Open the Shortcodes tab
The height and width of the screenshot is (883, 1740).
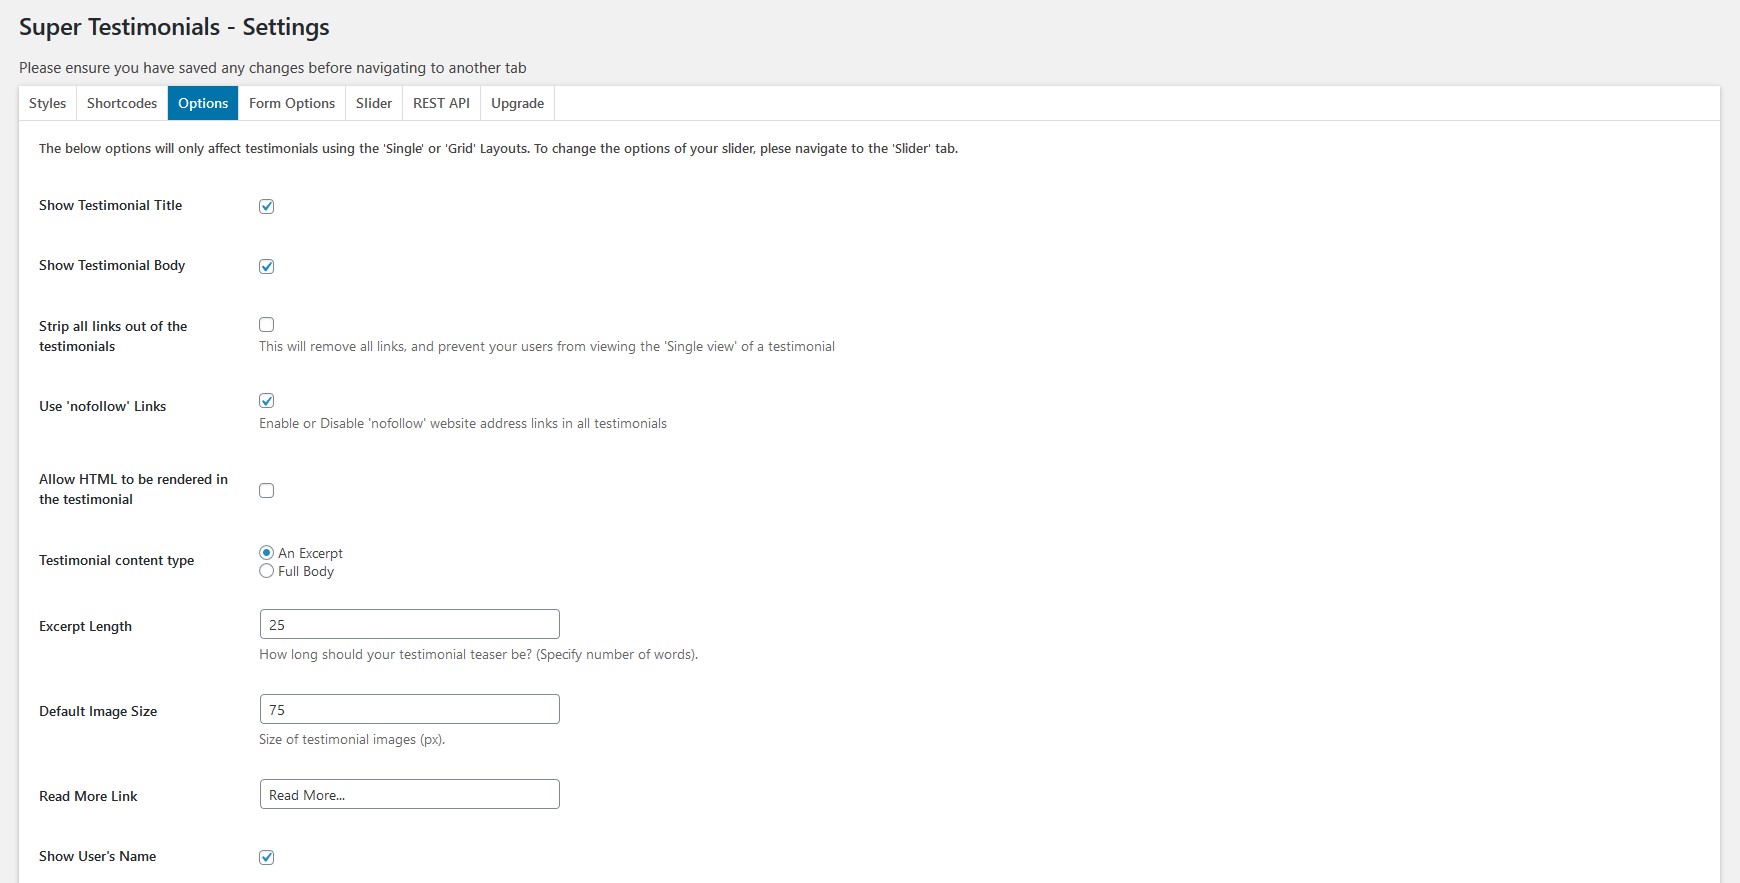pyautogui.click(x=122, y=103)
